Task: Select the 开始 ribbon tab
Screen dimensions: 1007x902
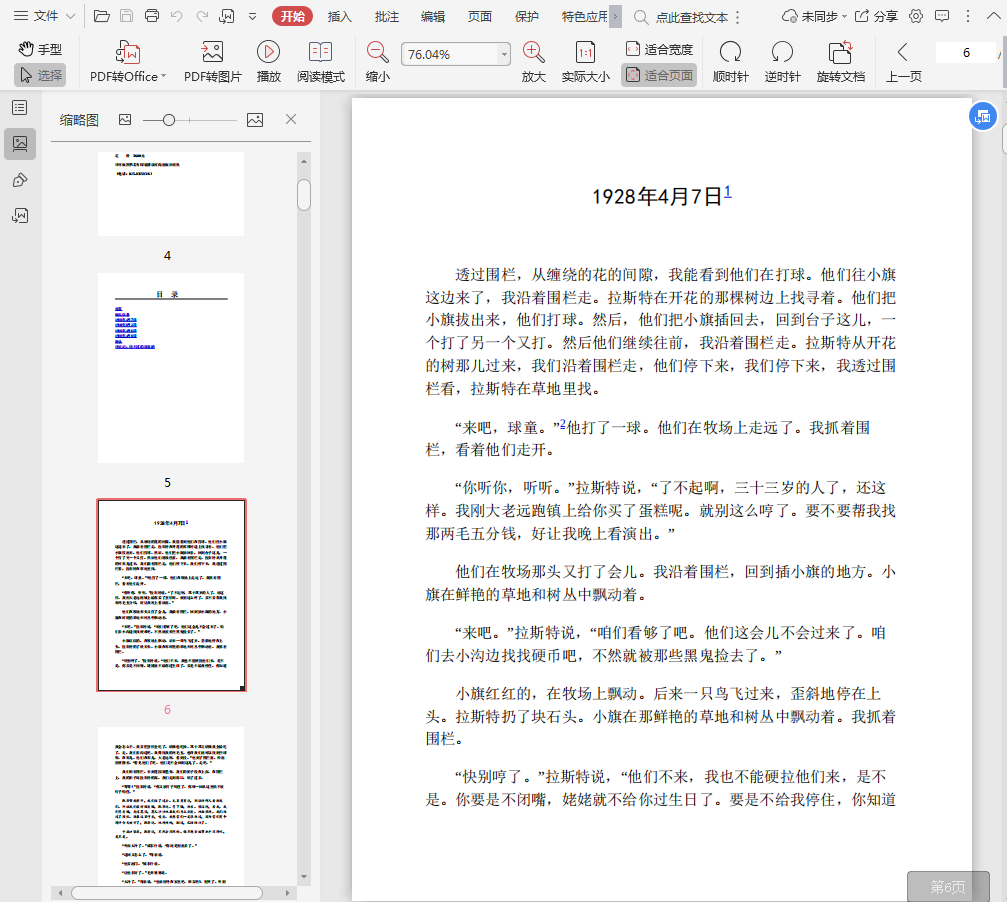Action: tap(292, 16)
